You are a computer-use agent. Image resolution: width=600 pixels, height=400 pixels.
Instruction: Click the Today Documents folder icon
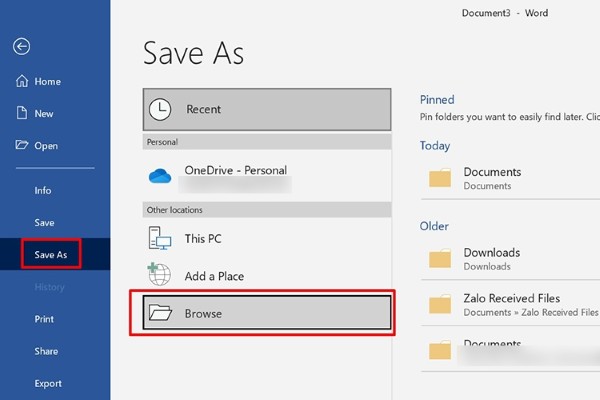coord(440,178)
